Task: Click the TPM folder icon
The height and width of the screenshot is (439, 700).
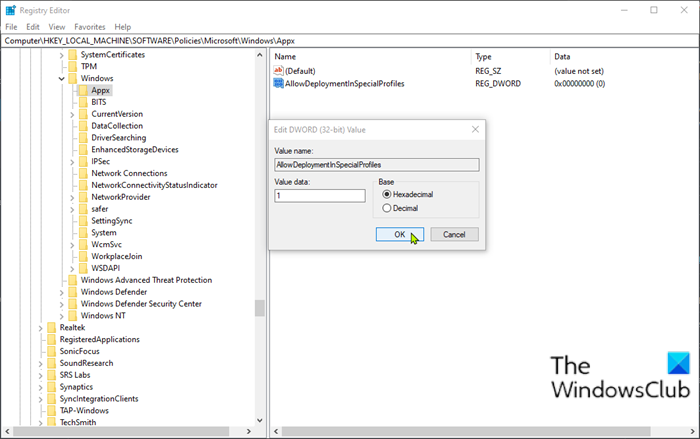Action: (73, 66)
